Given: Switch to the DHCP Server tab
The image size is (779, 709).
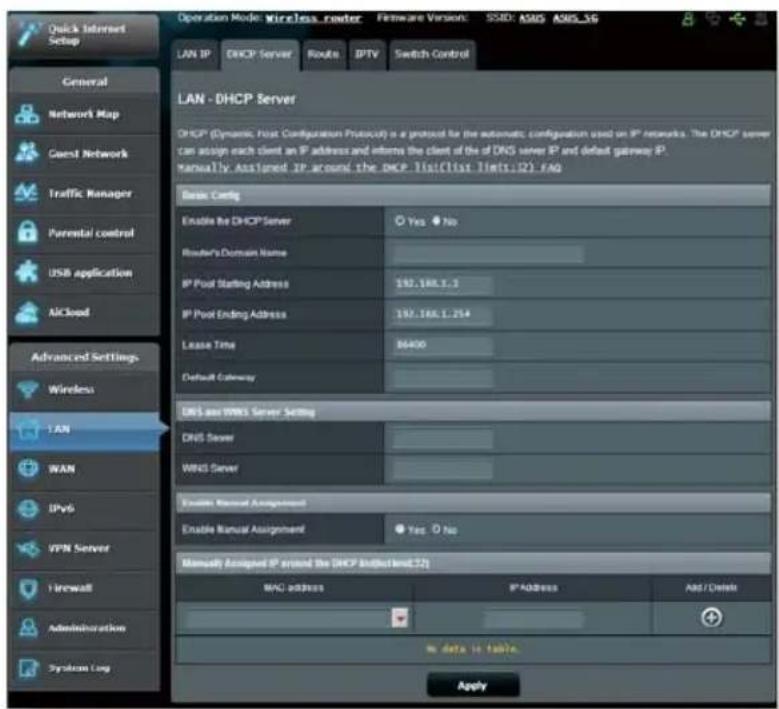Looking at the screenshot, I should (259, 54).
